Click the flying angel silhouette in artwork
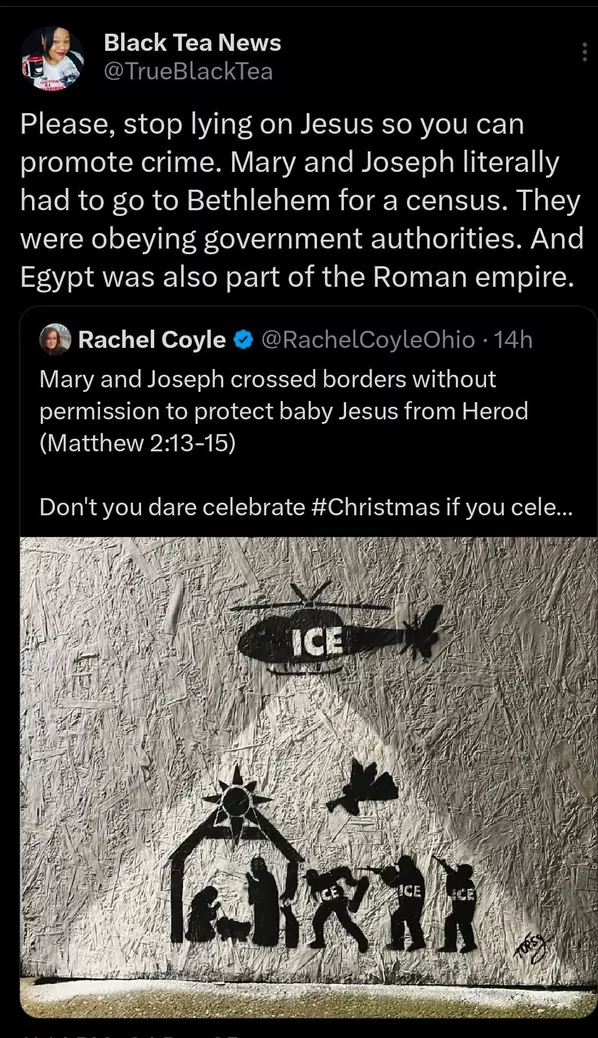Image resolution: width=598 pixels, height=1038 pixels. click(x=363, y=787)
